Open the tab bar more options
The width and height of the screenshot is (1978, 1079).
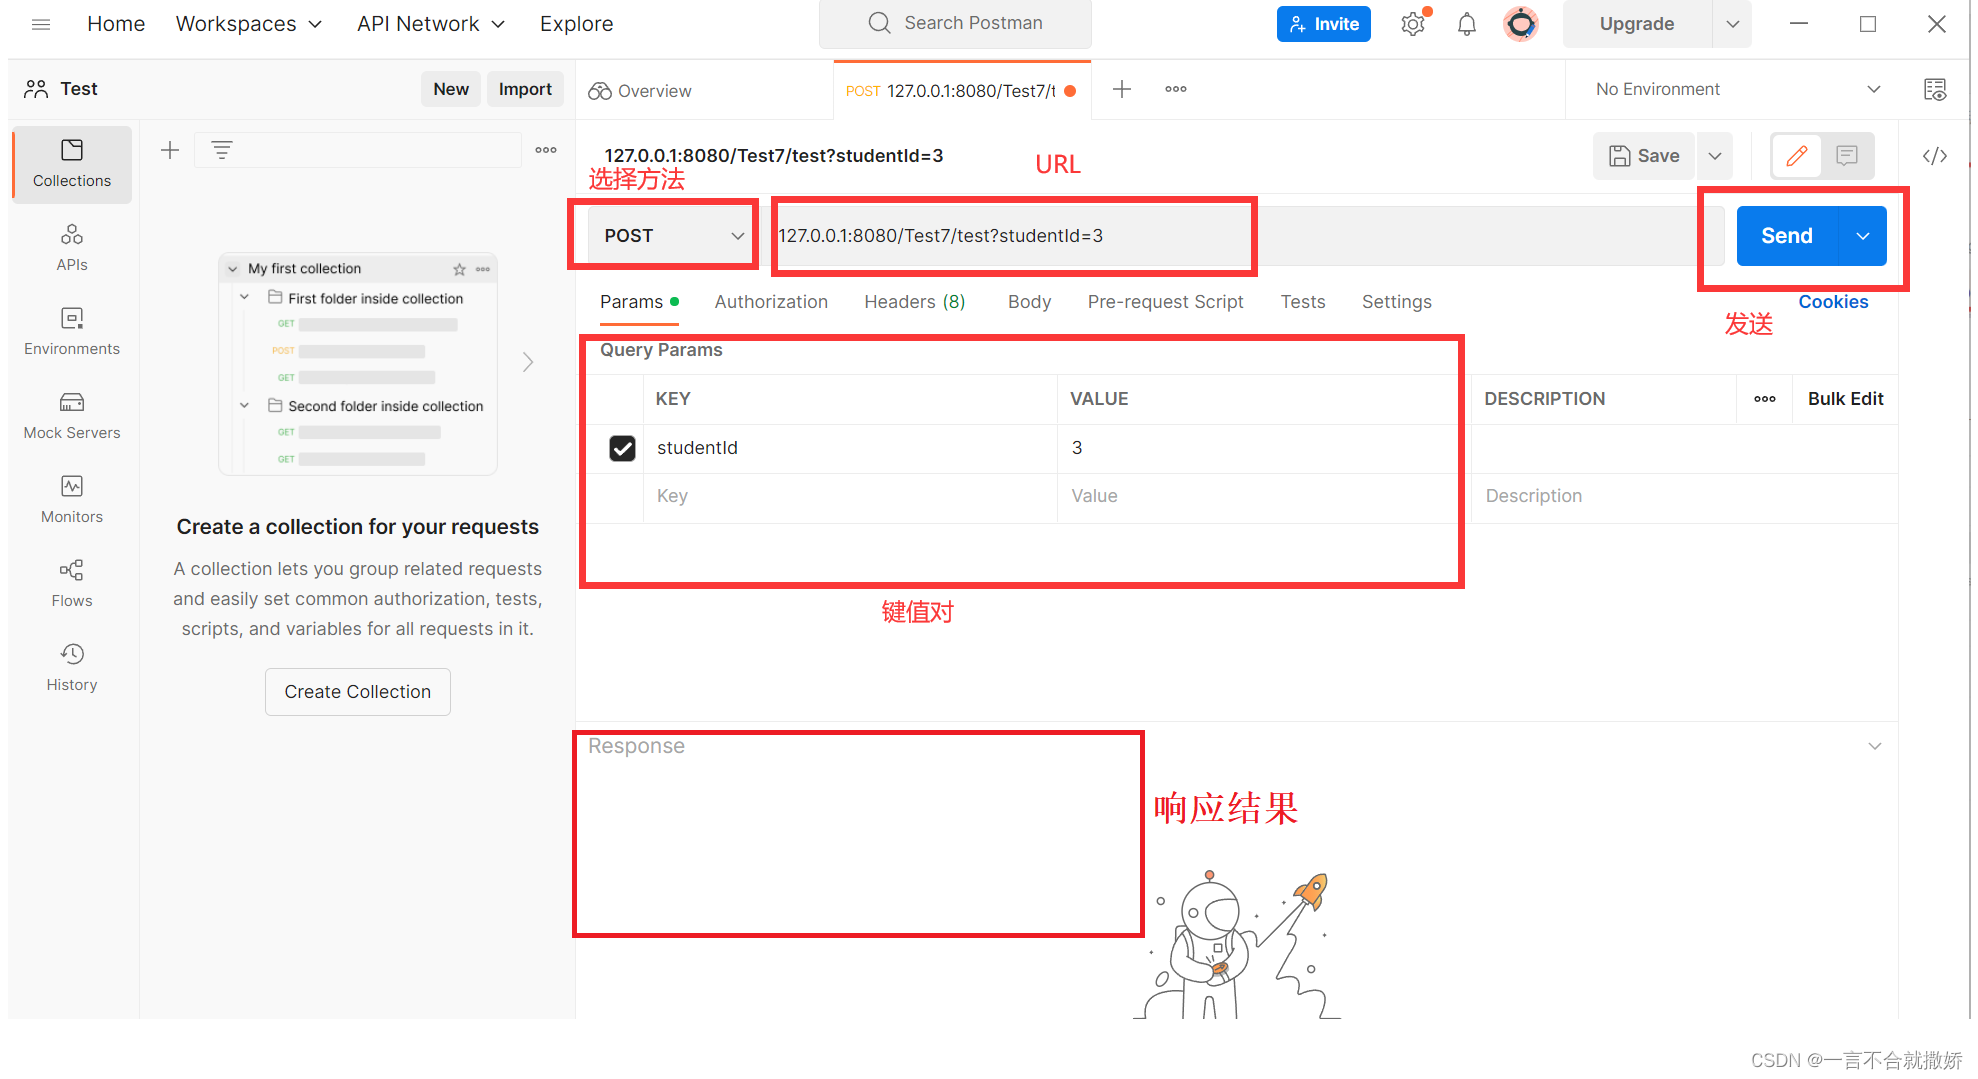coord(1176,89)
